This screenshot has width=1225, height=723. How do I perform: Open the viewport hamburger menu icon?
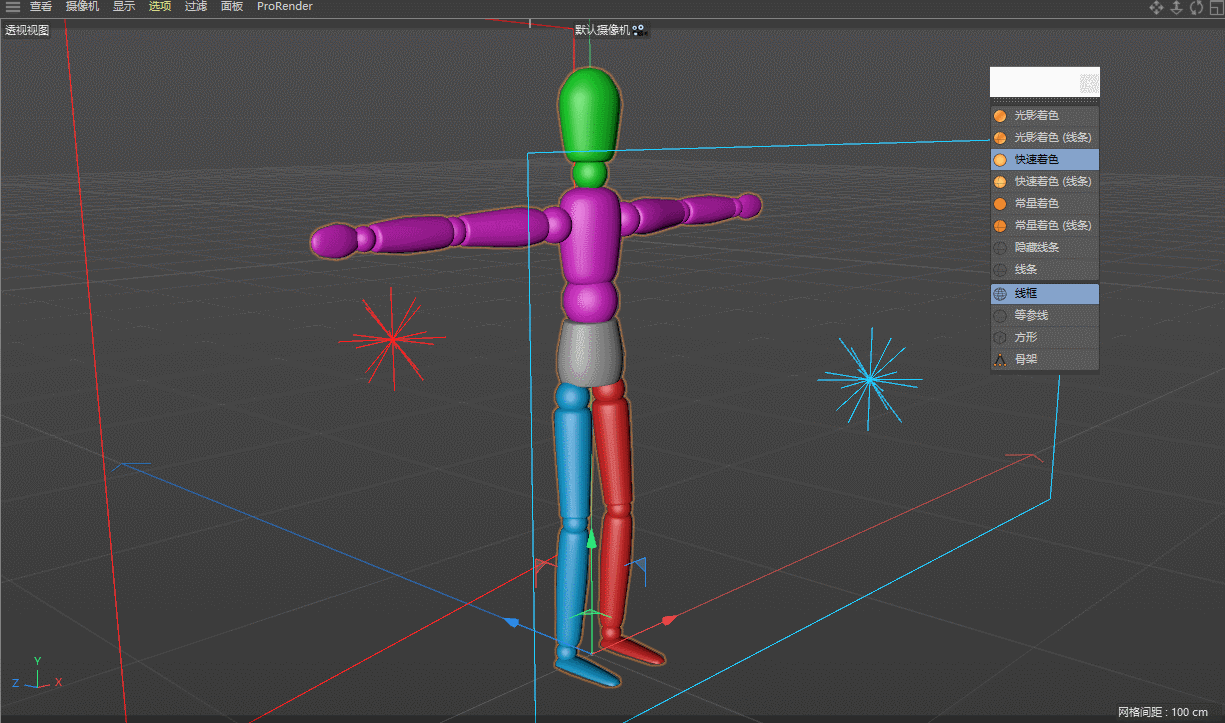click(13, 6)
